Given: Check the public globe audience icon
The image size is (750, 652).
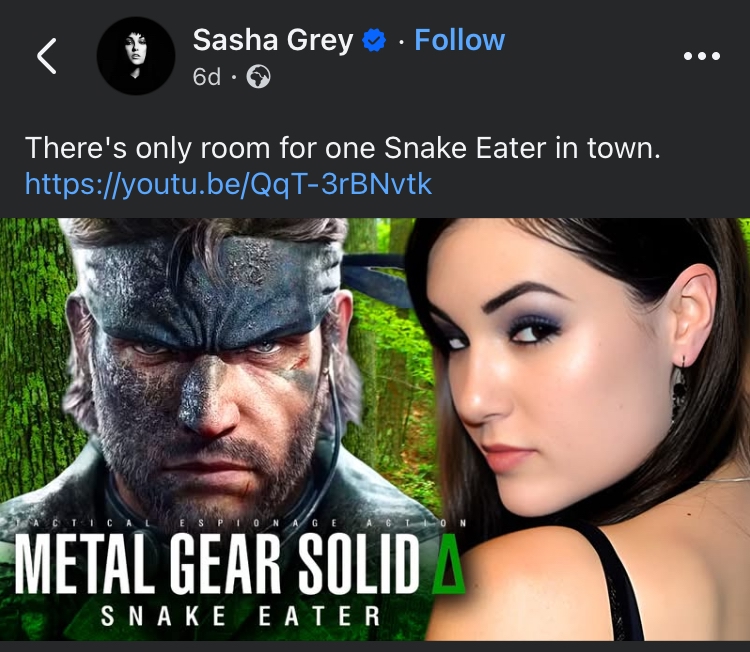Looking at the screenshot, I should (x=258, y=77).
